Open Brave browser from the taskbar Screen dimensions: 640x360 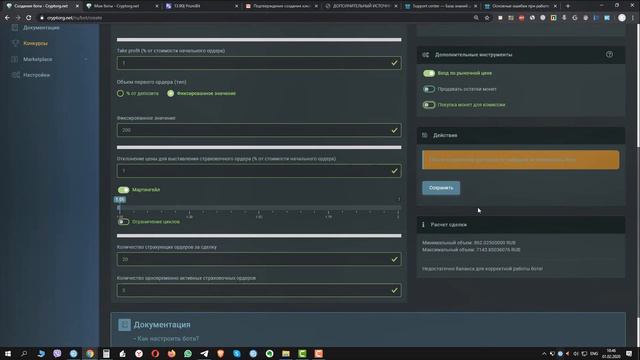(220, 353)
